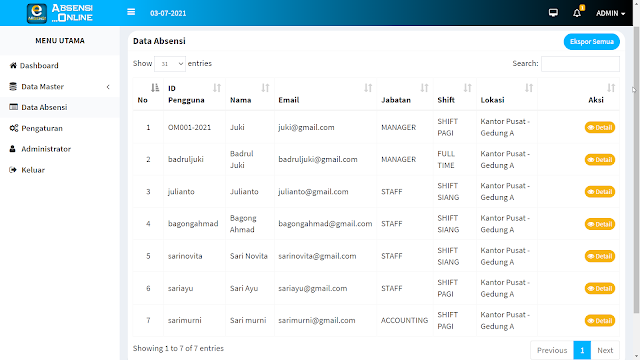Viewport: 640px width, 360px height.
Task: Open Data Master menu item
Action: coord(60,87)
